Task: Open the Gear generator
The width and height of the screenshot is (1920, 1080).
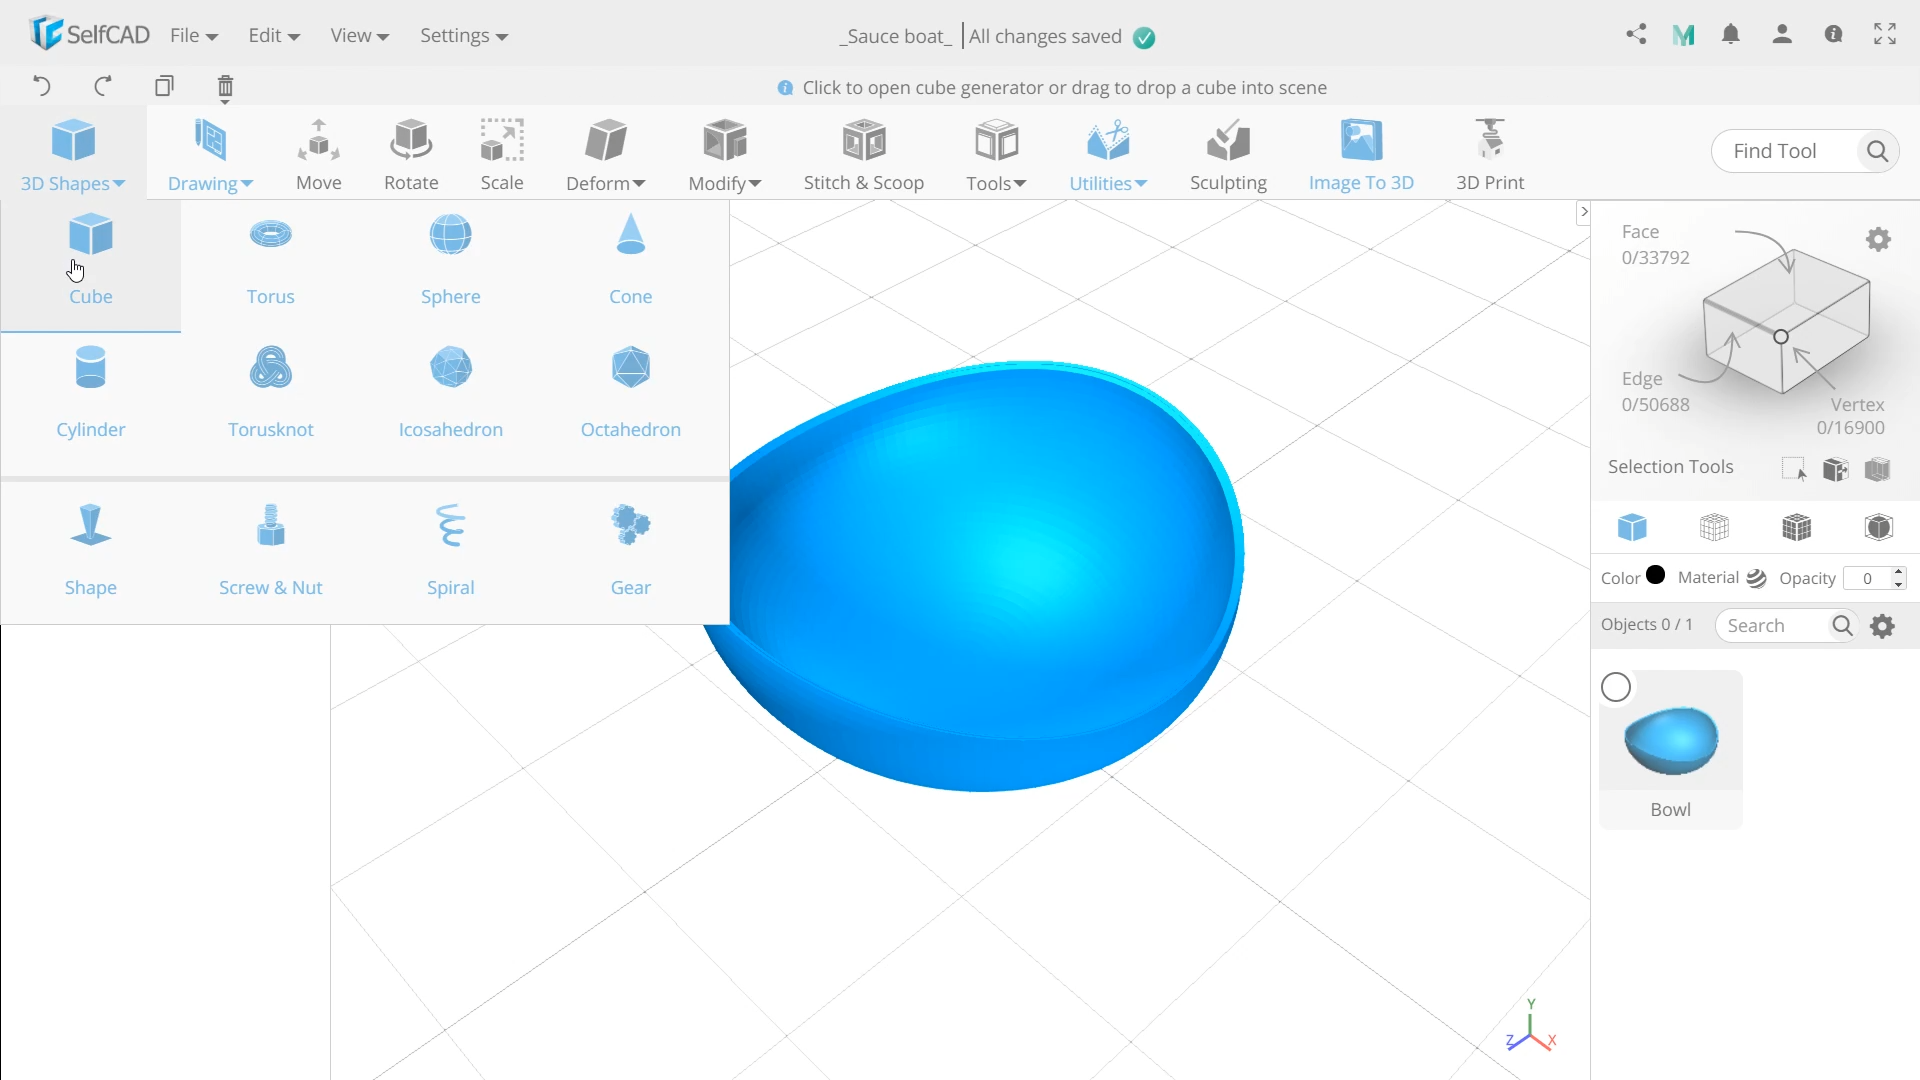Action: [x=630, y=550]
